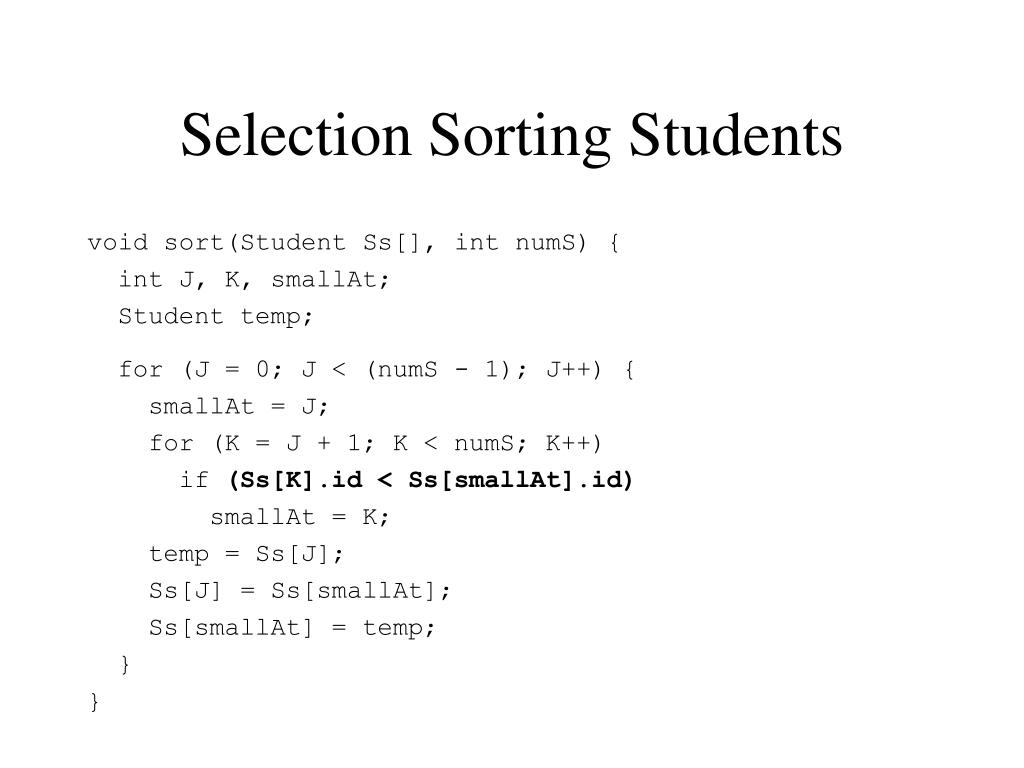This screenshot has width=1024, height=768.
Task: Click the J++ increment expression
Action: (569, 370)
